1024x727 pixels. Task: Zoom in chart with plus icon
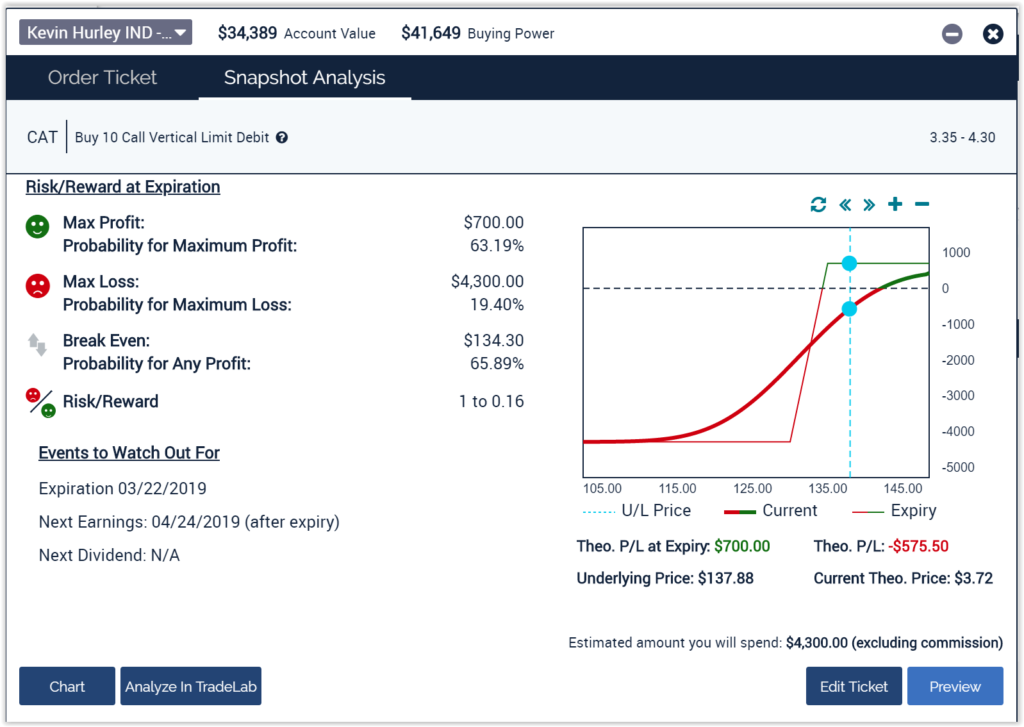click(895, 205)
